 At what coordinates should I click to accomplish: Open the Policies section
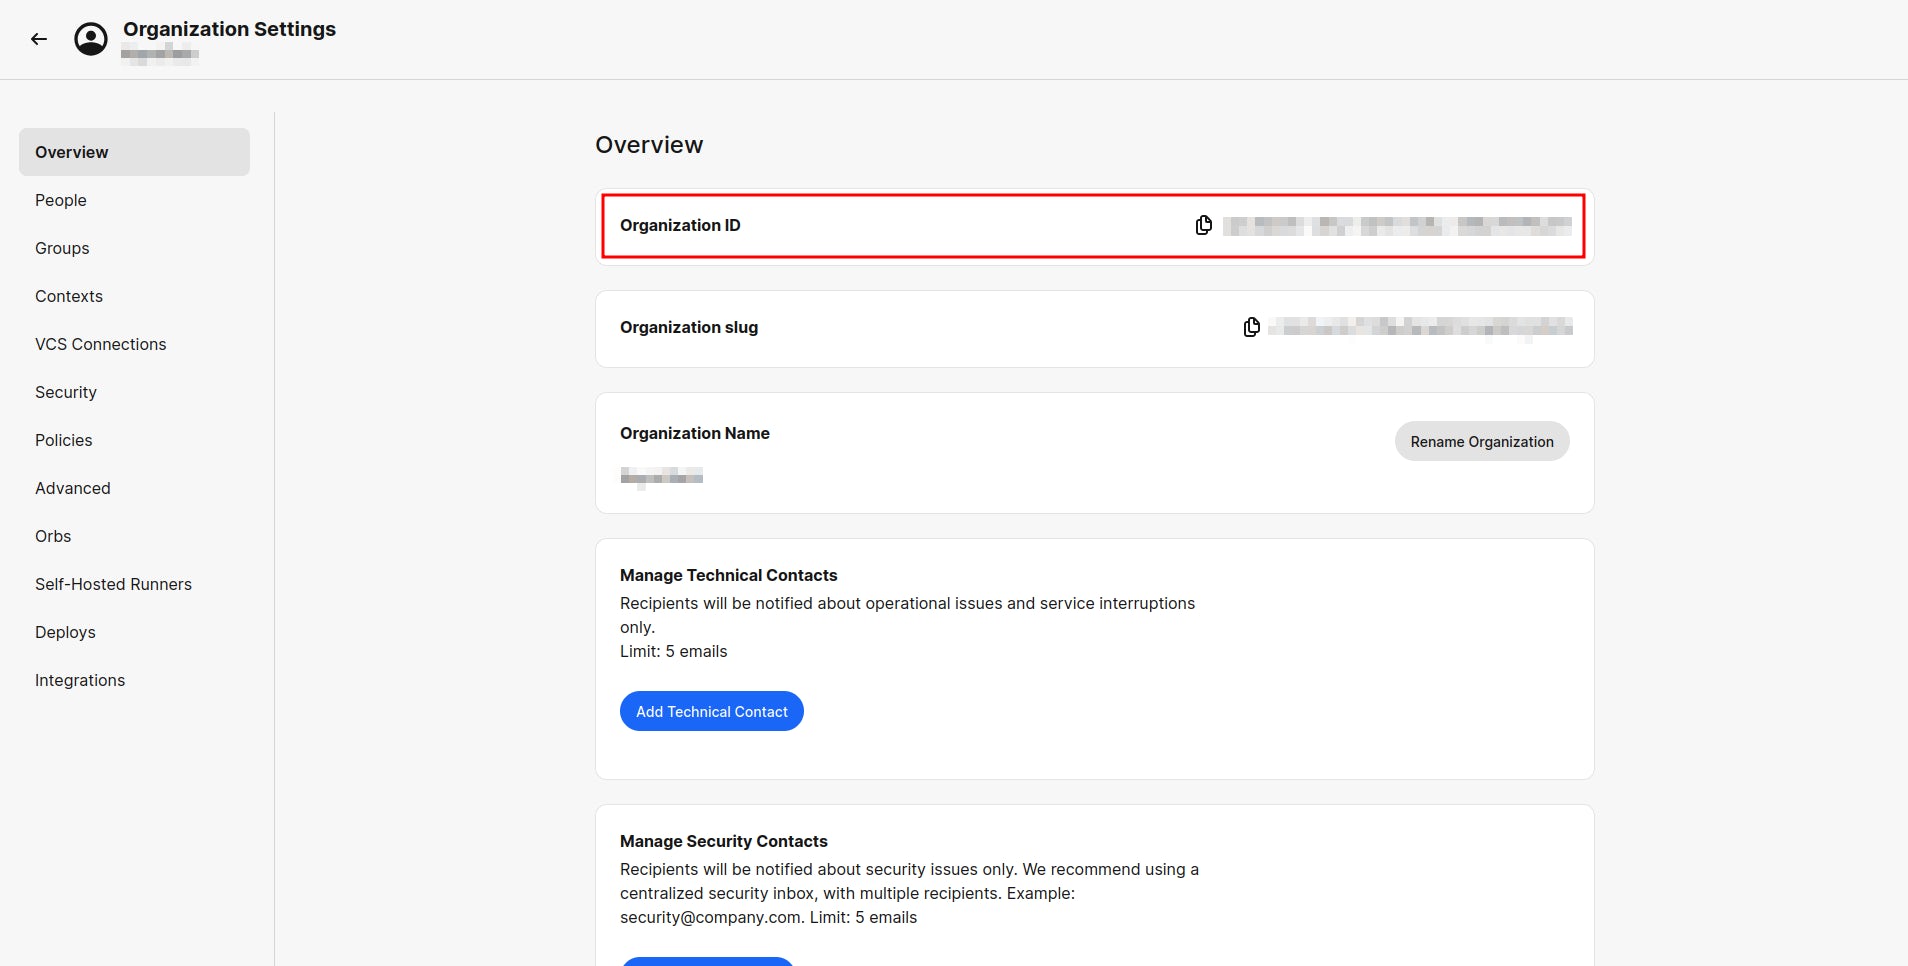point(63,440)
